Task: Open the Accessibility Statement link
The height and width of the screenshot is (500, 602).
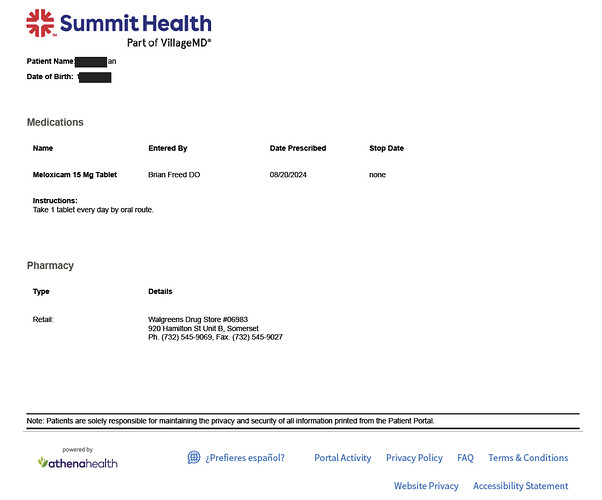Action: pyautogui.click(x=521, y=486)
